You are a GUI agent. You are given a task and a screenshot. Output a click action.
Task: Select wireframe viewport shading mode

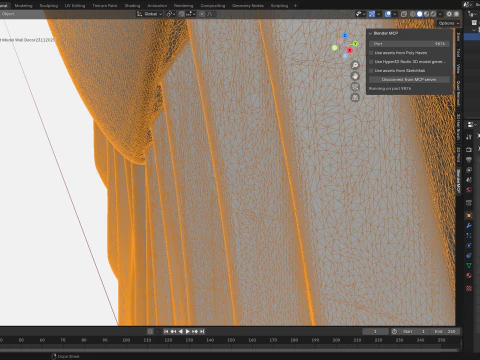[x=413, y=14]
